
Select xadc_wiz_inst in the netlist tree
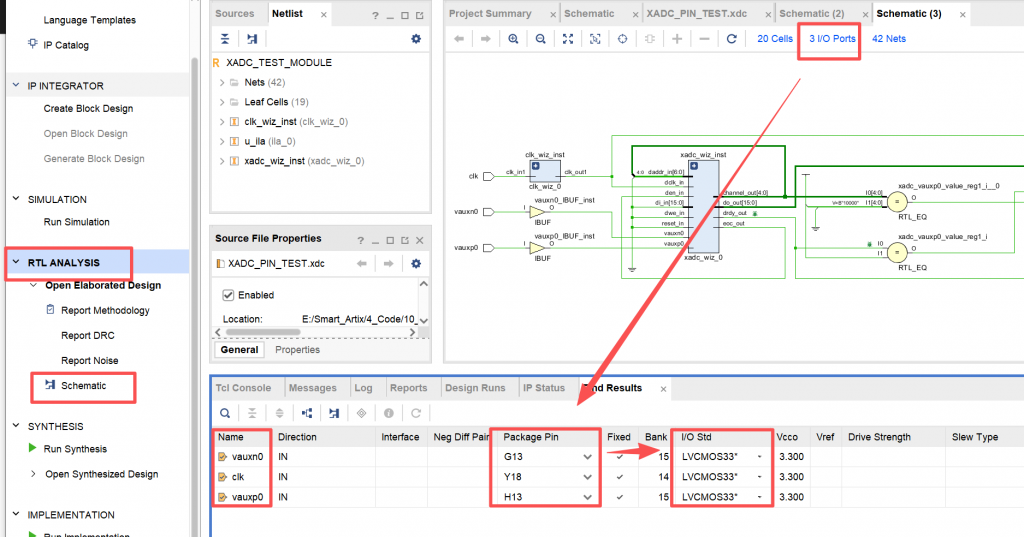point(274,160)
